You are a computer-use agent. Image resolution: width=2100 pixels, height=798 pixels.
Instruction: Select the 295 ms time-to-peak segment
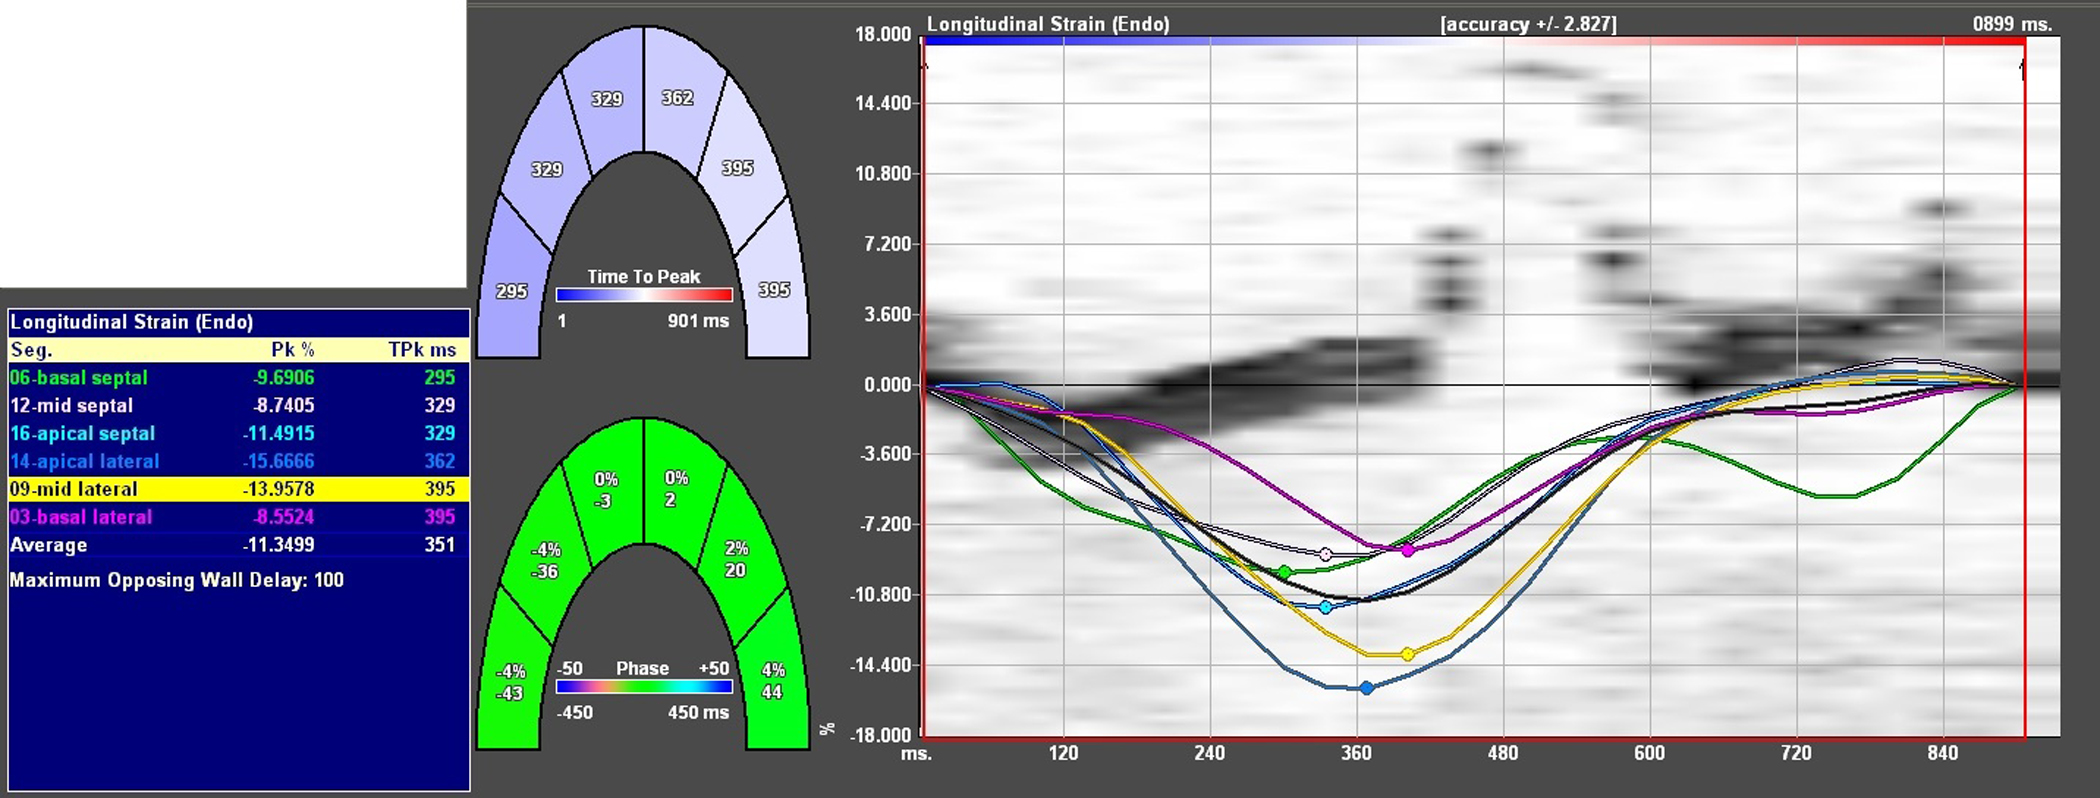511,291
